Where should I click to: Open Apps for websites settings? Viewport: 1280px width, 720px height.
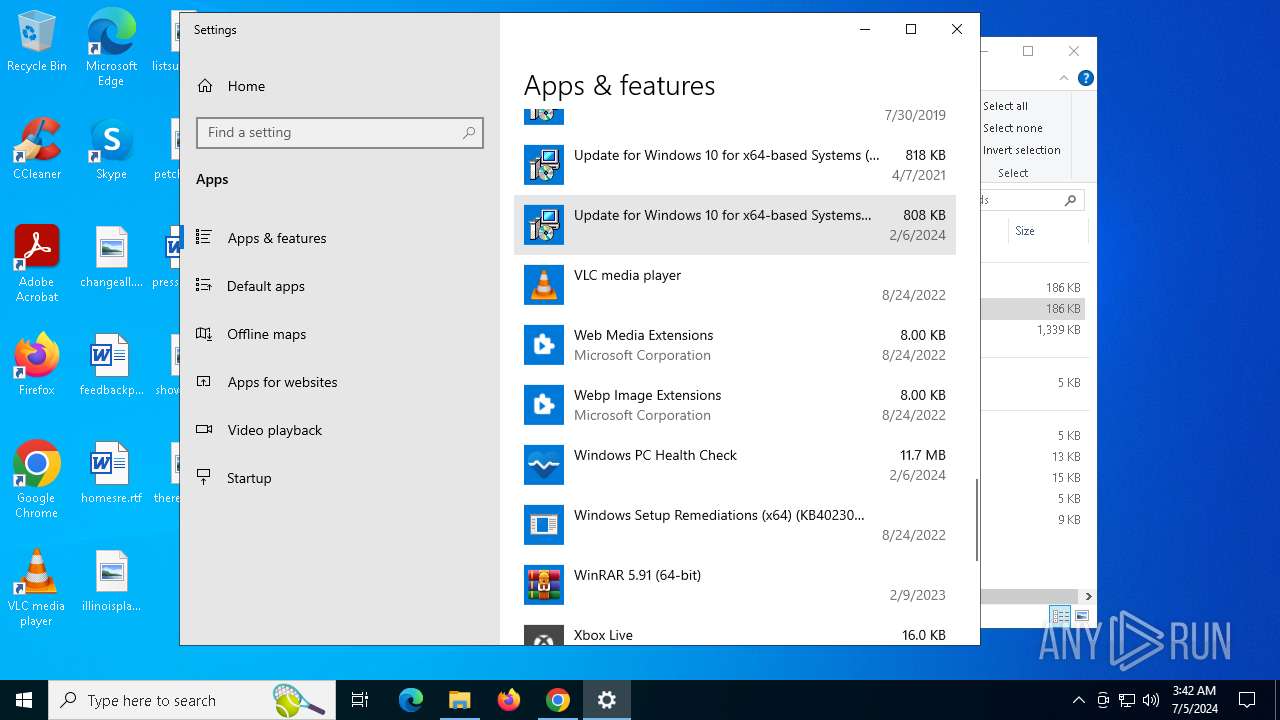[340, 382]
